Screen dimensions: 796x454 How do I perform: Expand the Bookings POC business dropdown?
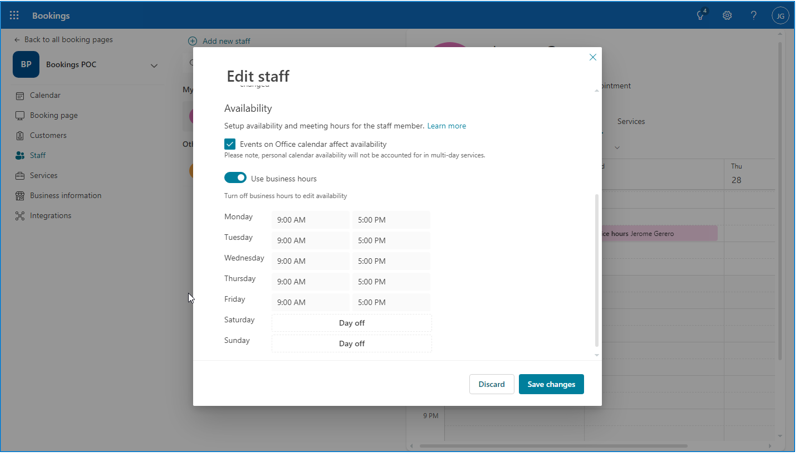tap(154, 66)
